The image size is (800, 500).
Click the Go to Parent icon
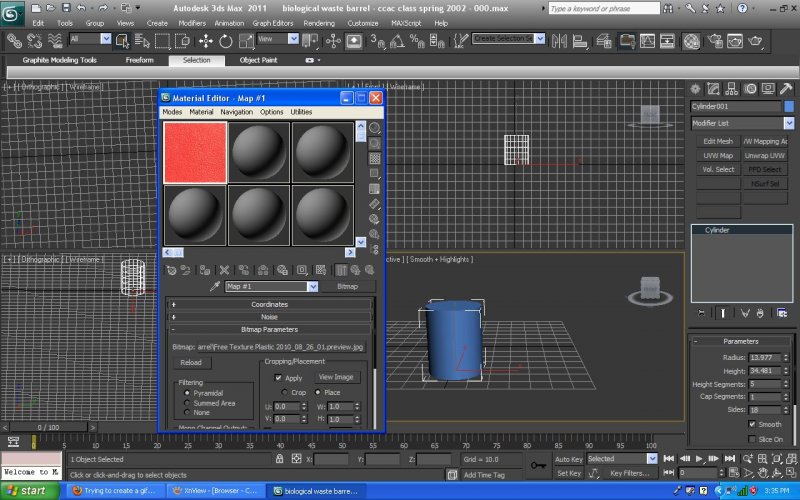pos(356,270)
